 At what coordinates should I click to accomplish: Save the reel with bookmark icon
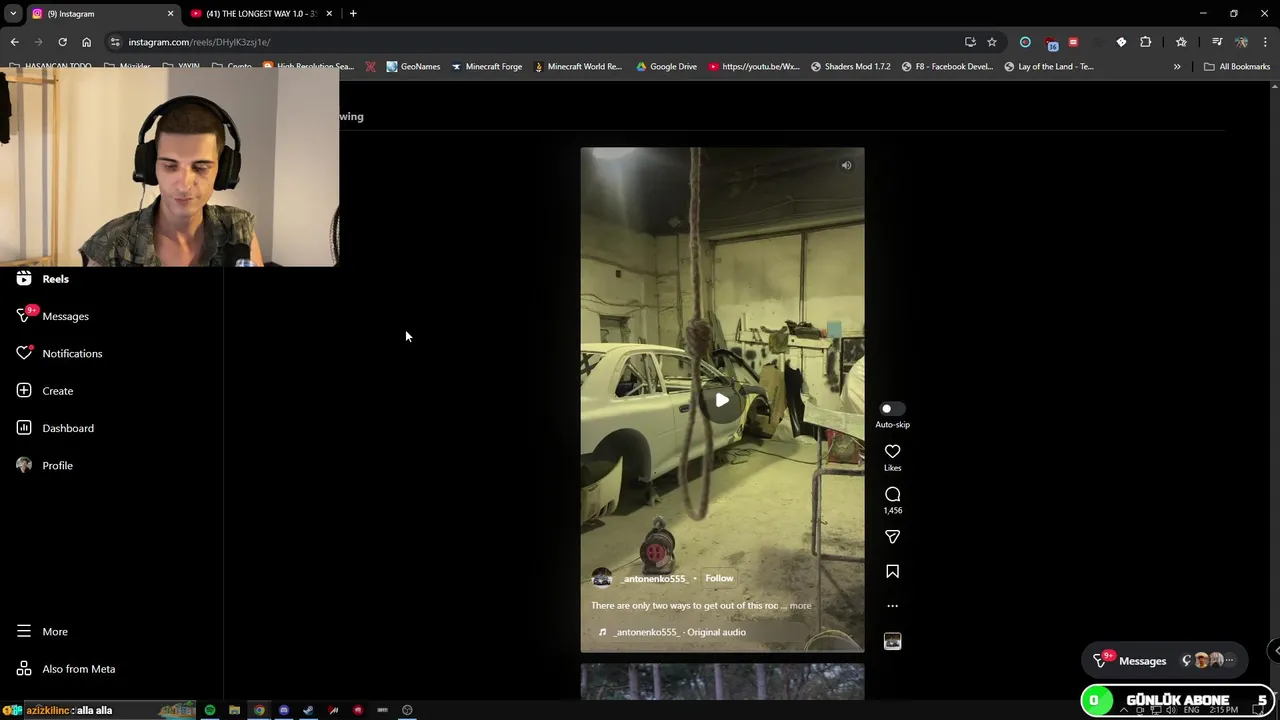tap(892, 572)
